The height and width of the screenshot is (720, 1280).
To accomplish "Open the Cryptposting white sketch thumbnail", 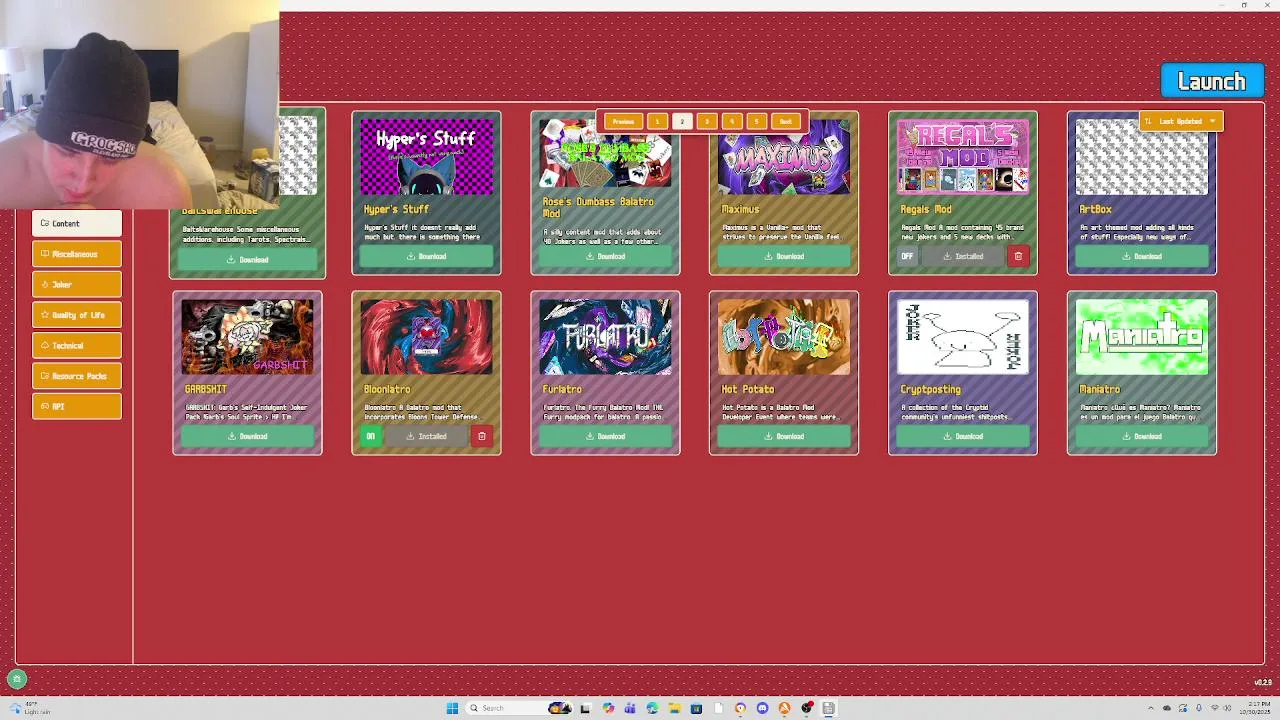I will click(963, 337).
